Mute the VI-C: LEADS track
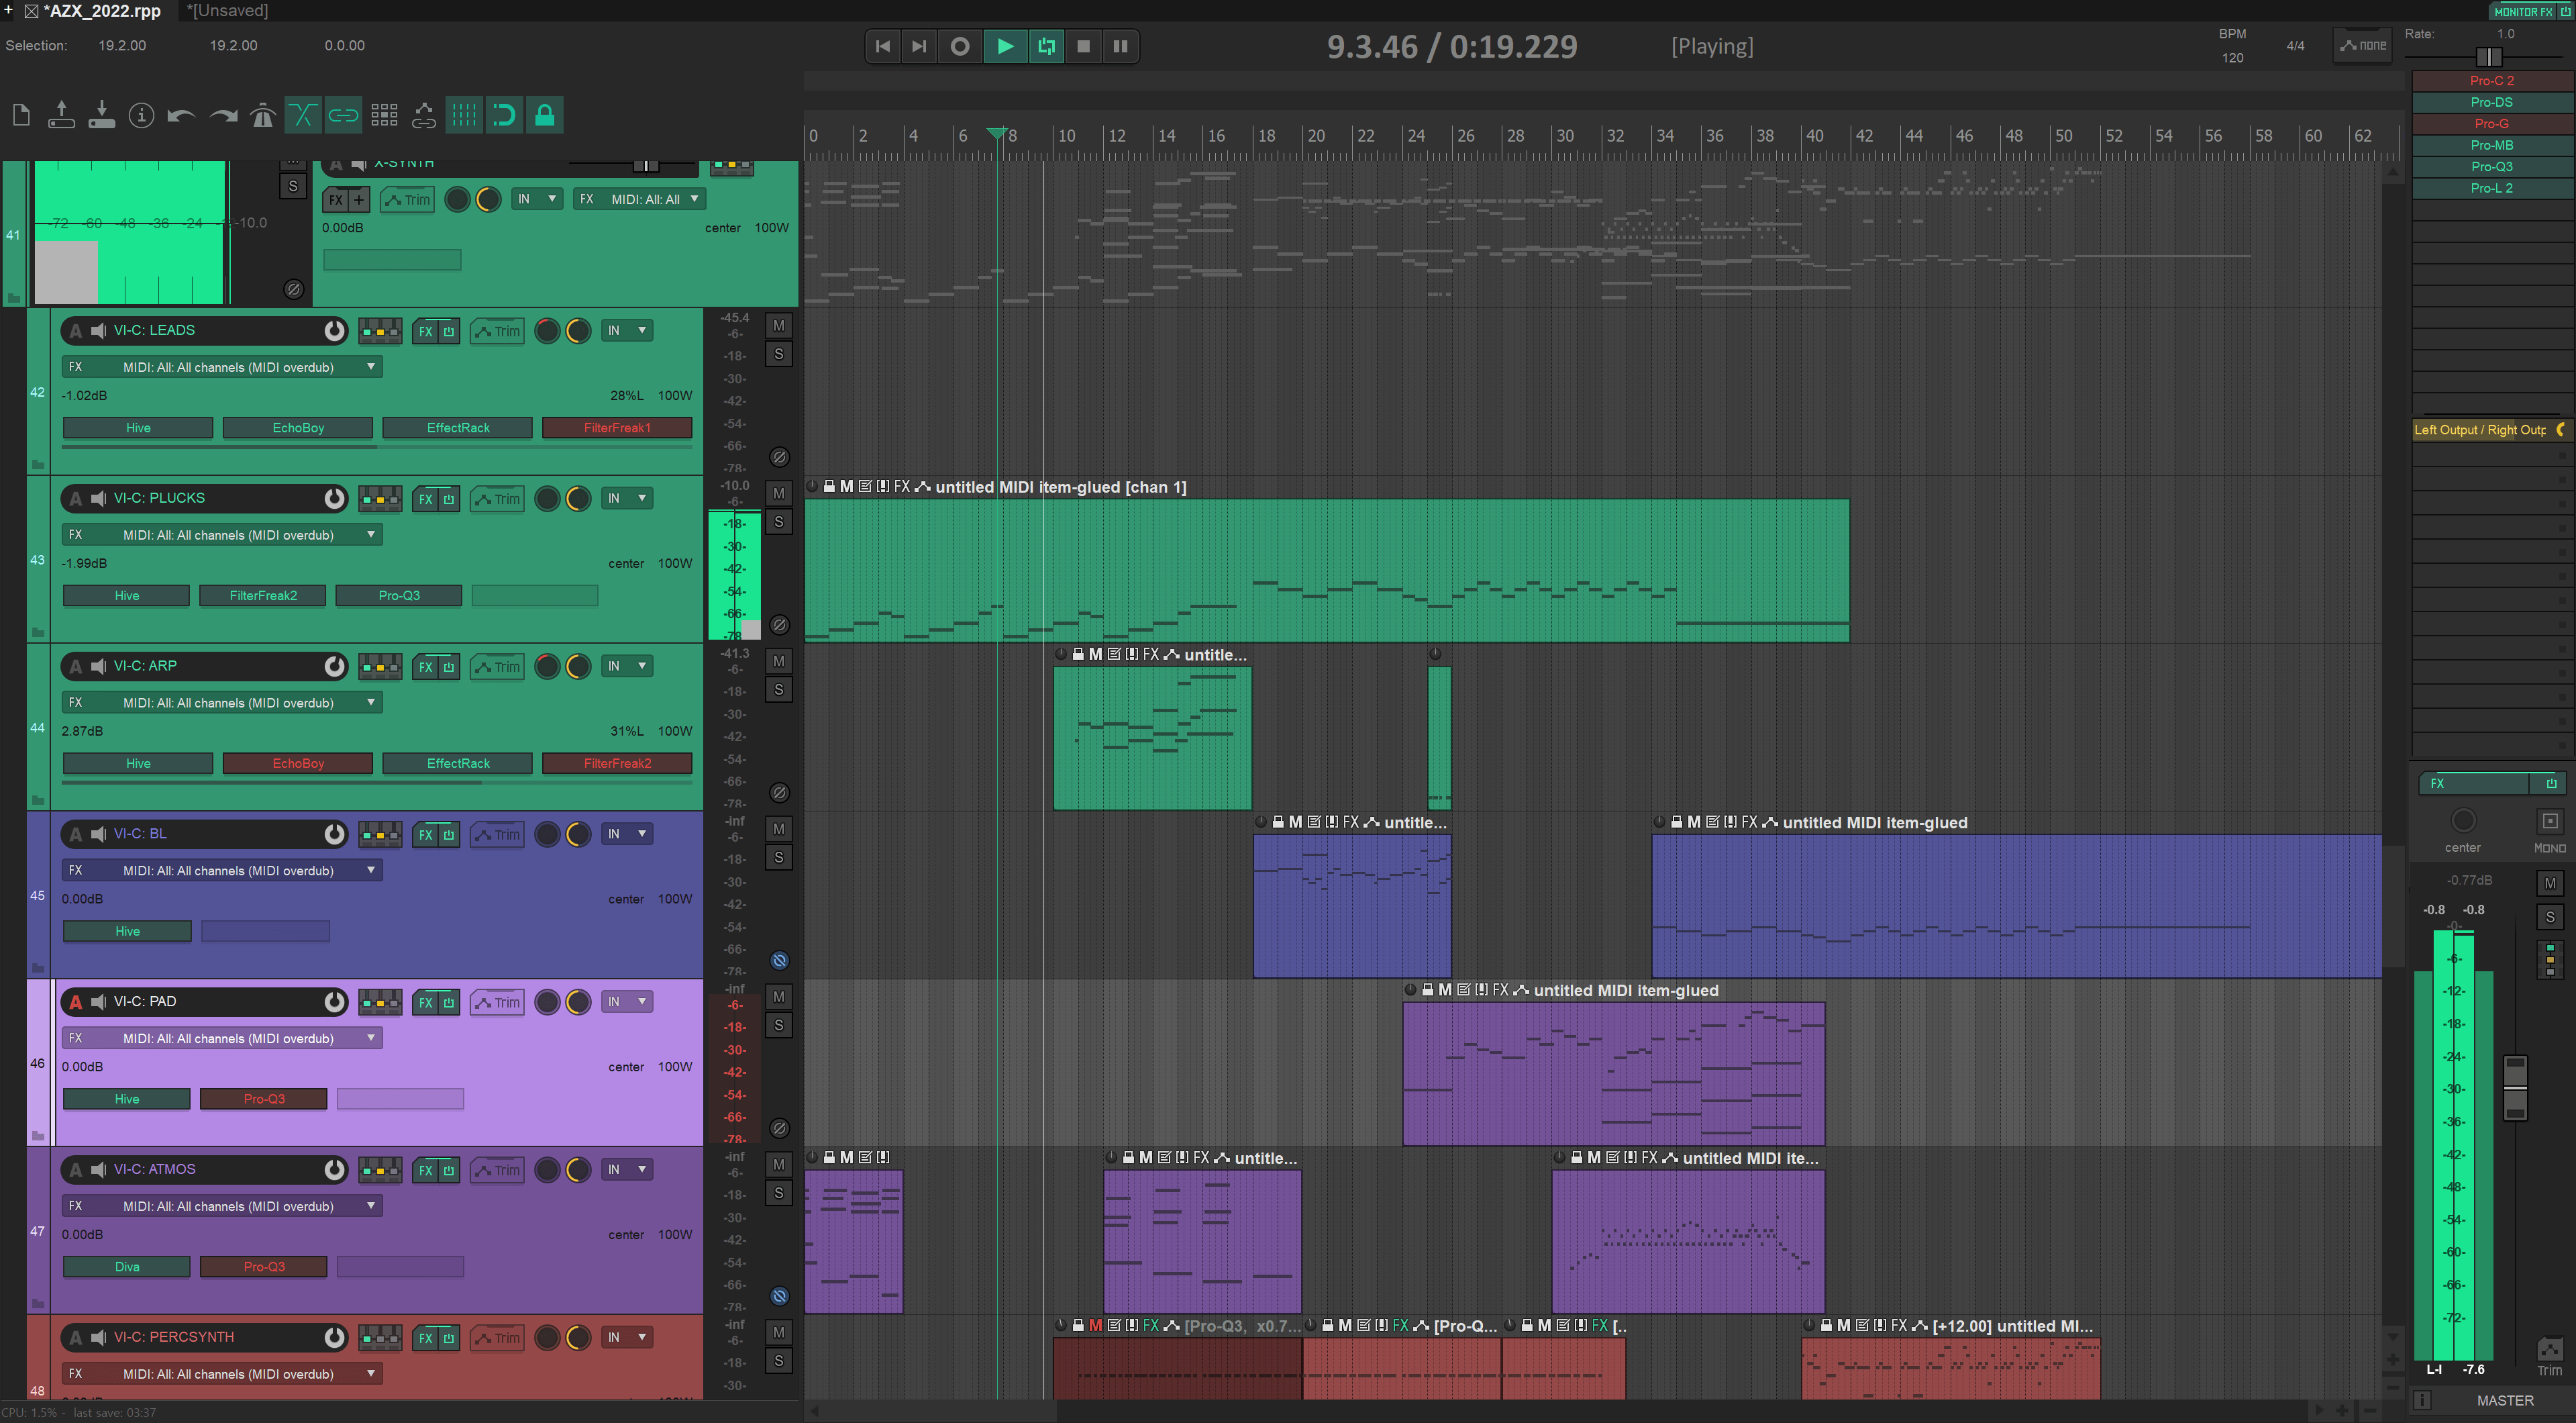 pos(779,326)
